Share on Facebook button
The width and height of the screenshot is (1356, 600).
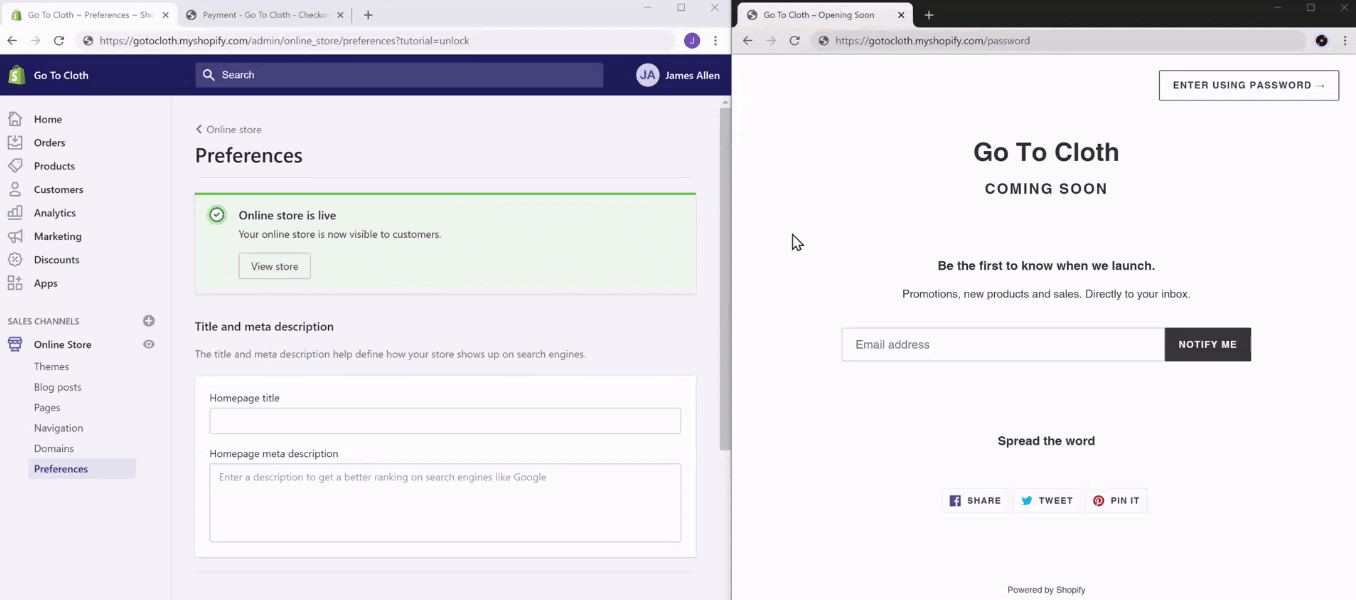pos(975,501)
